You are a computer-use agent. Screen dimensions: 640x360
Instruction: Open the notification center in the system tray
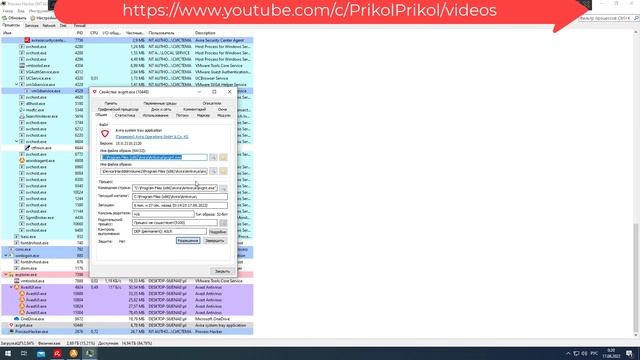(629, 353)
